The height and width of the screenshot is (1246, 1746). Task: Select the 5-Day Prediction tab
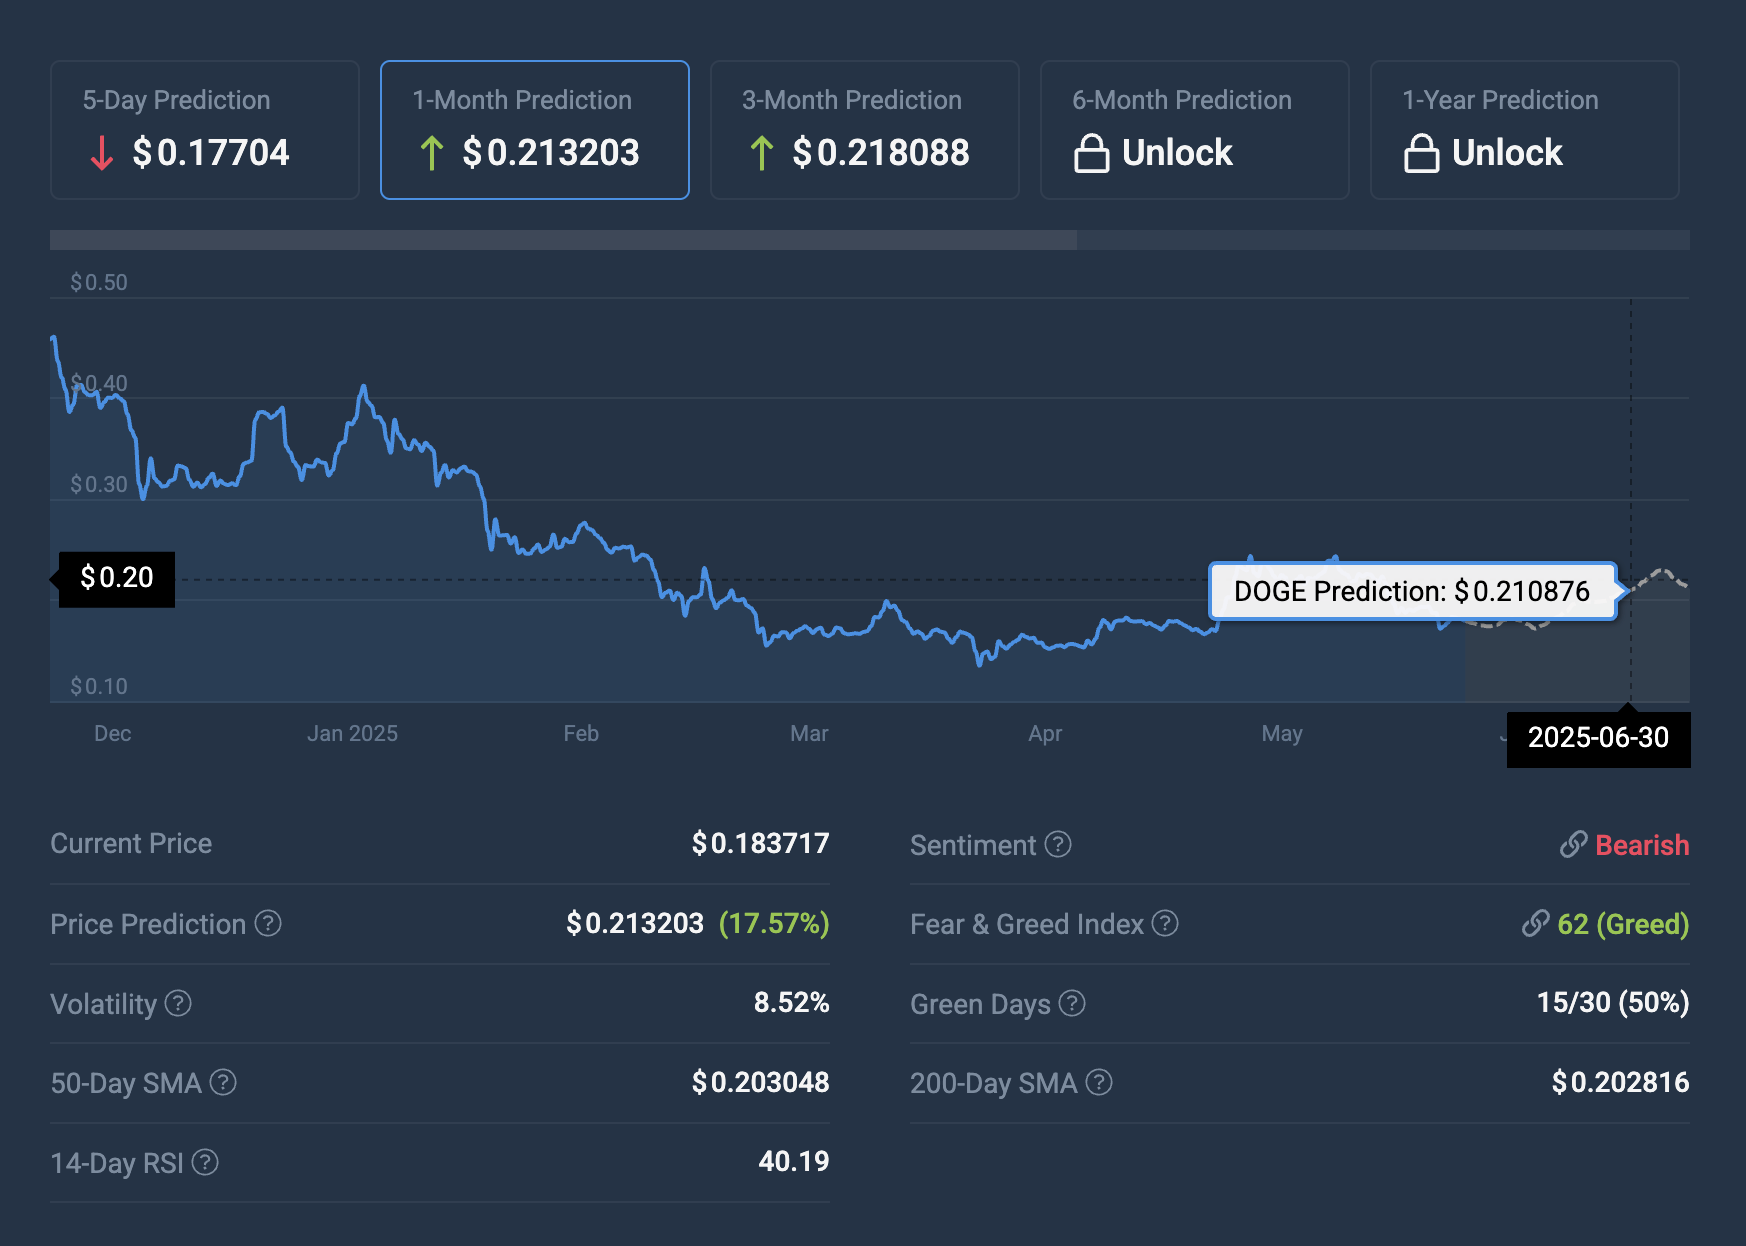pyautogui.click(x=205, y=130)
